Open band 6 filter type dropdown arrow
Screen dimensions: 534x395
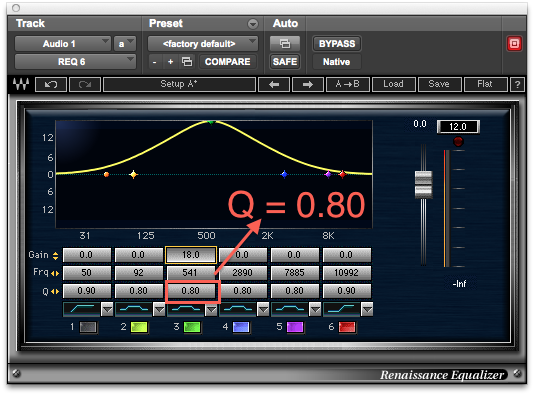367,309
